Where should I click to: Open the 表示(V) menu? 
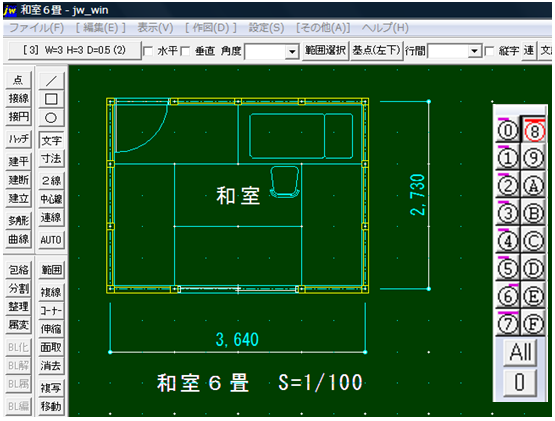155,28
